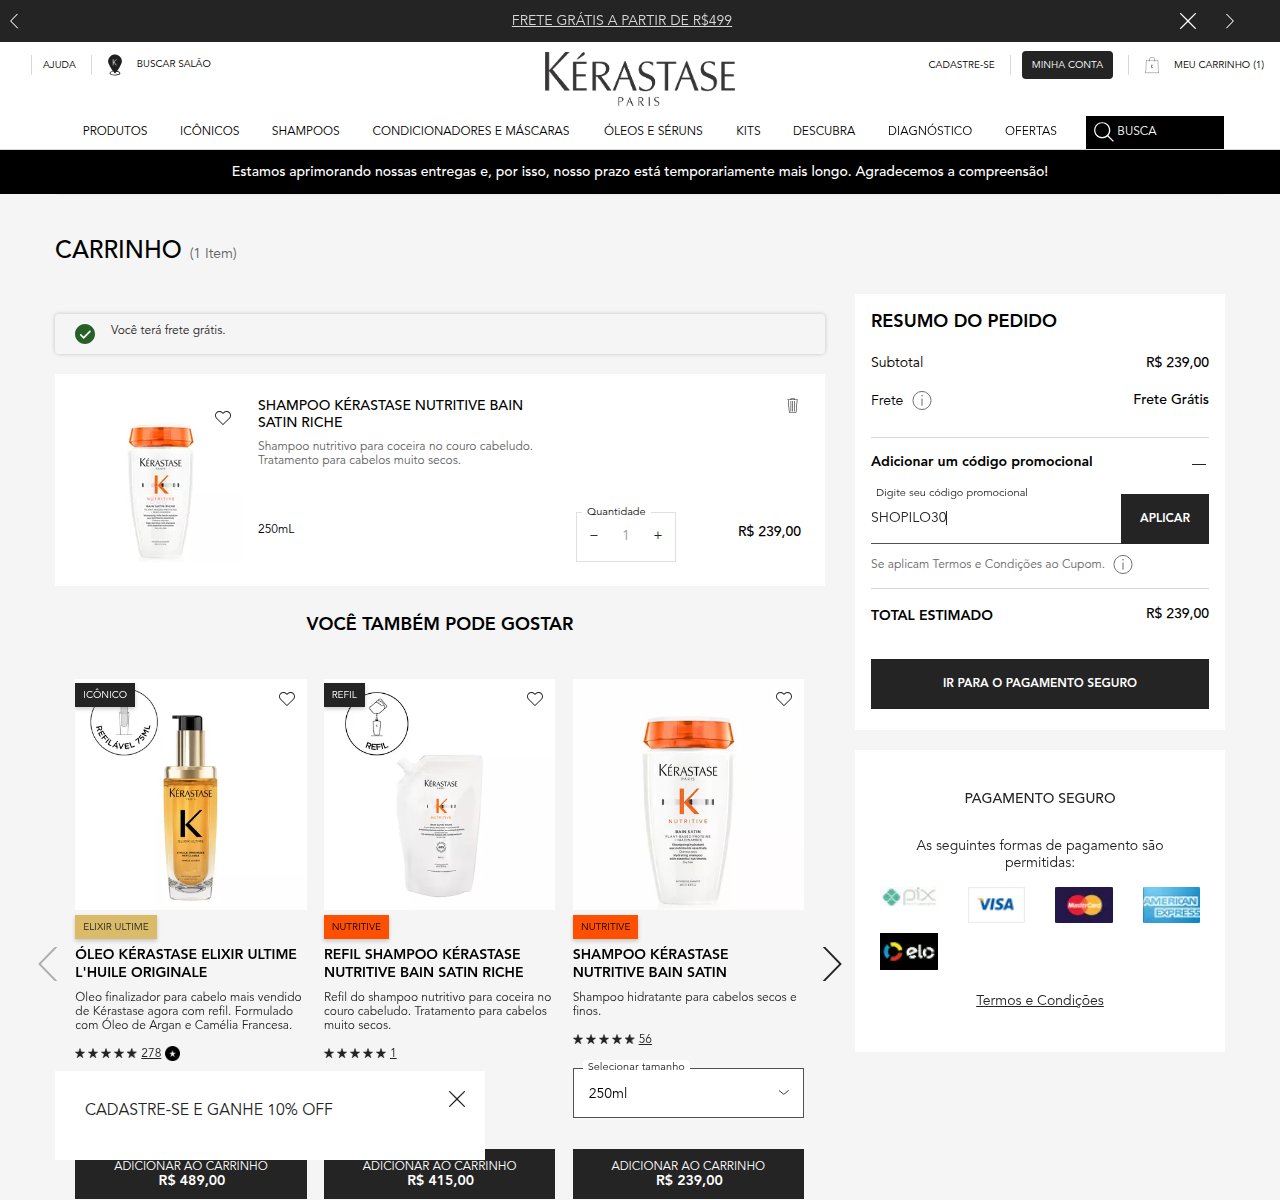Expand the 250ml size dropdown
Viewport: 1280px width, 1200px height.
coord(688,1093)
